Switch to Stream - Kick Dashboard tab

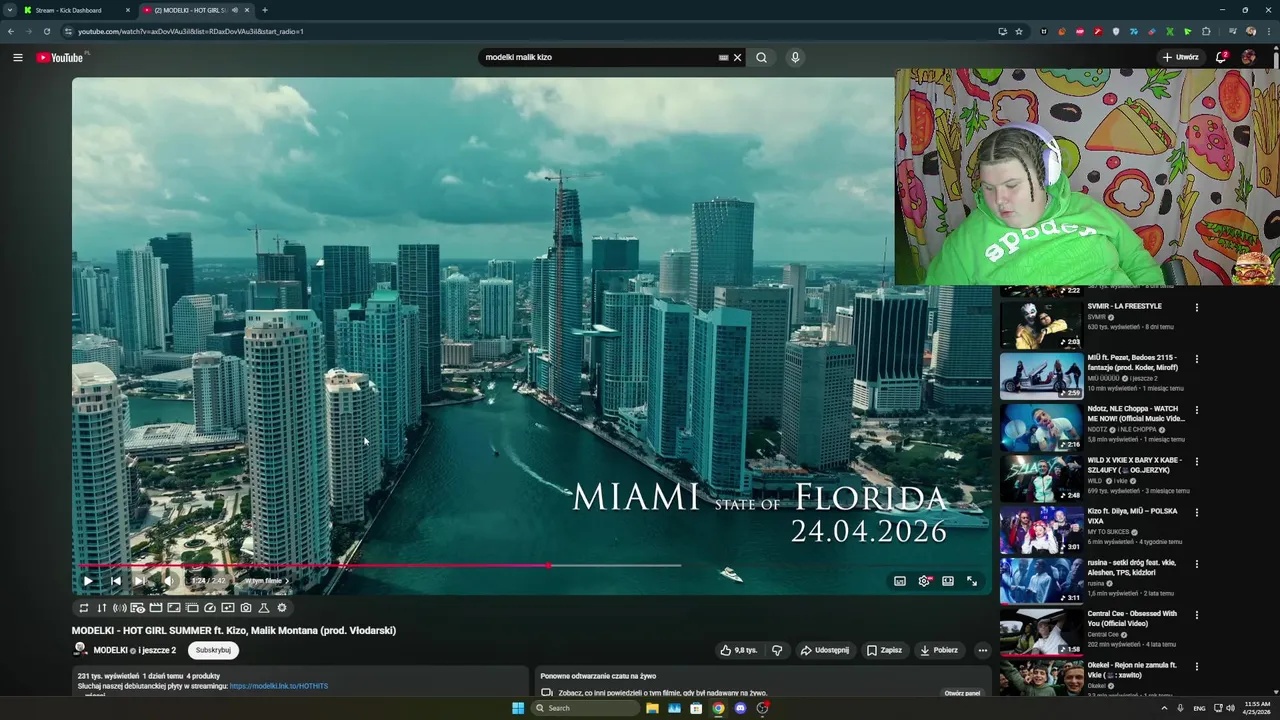[x=77, y=10]
